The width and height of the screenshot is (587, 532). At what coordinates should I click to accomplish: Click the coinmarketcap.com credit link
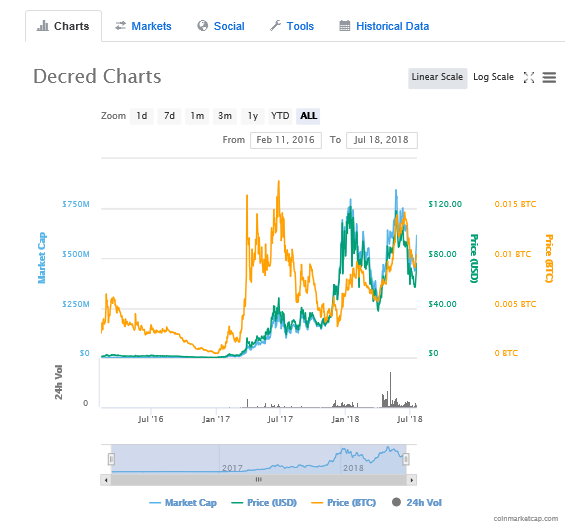coord(526,519)
